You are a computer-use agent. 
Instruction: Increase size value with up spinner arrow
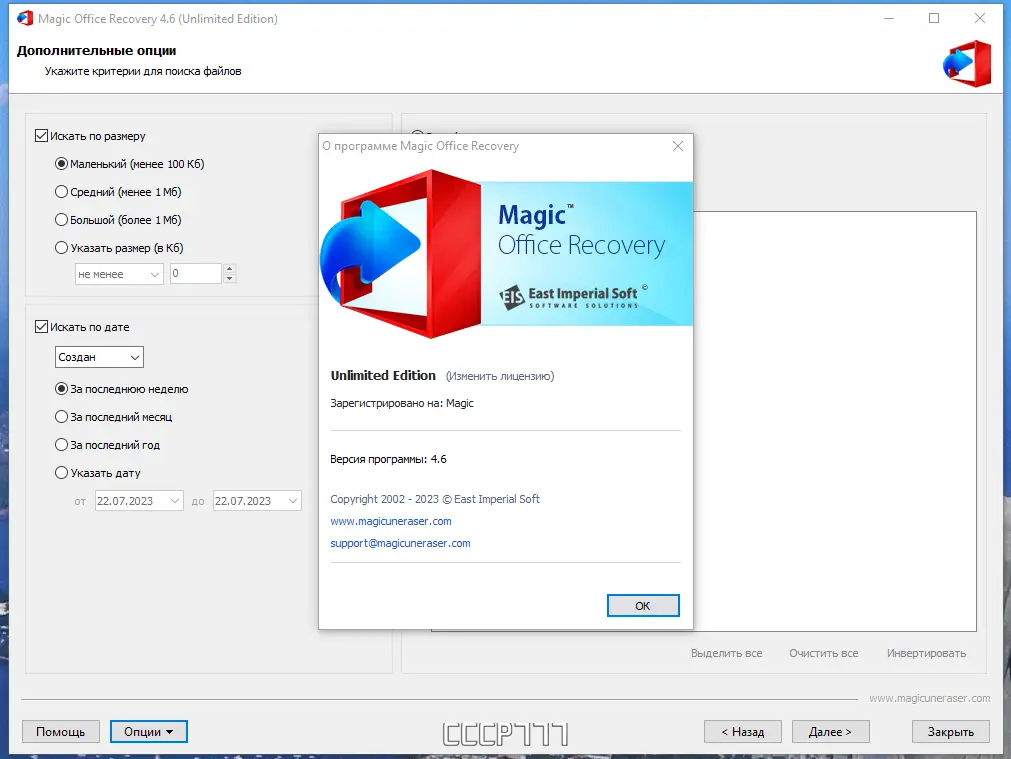click(230, 269)
